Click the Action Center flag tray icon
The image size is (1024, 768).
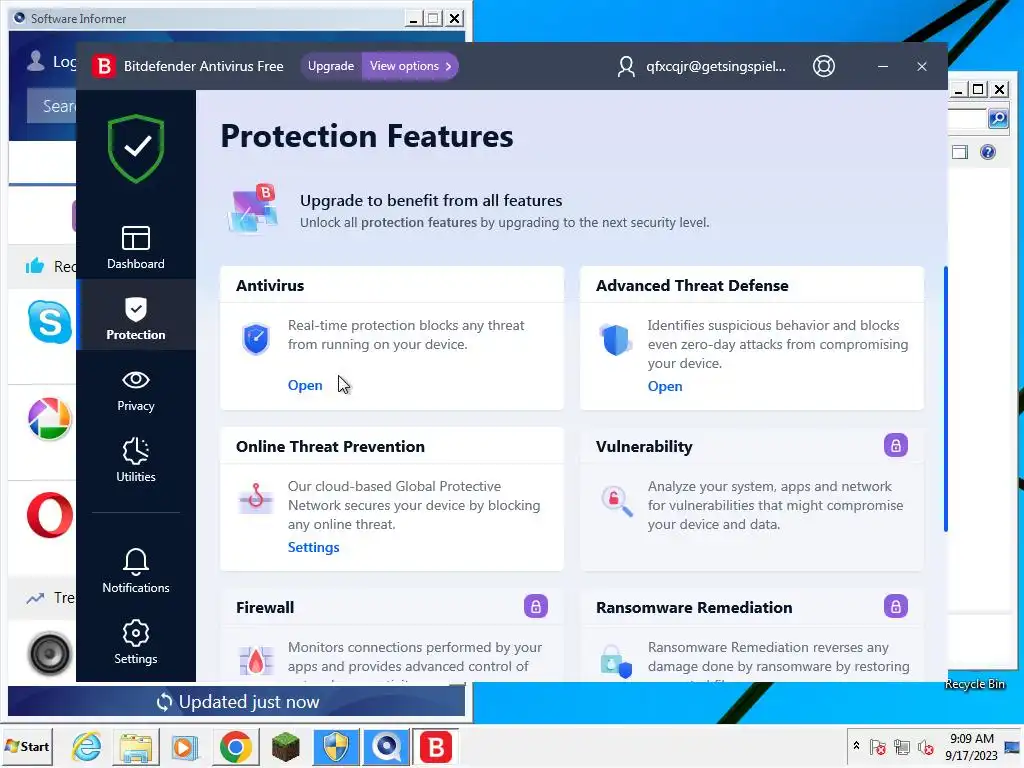[x=878, y=746]
